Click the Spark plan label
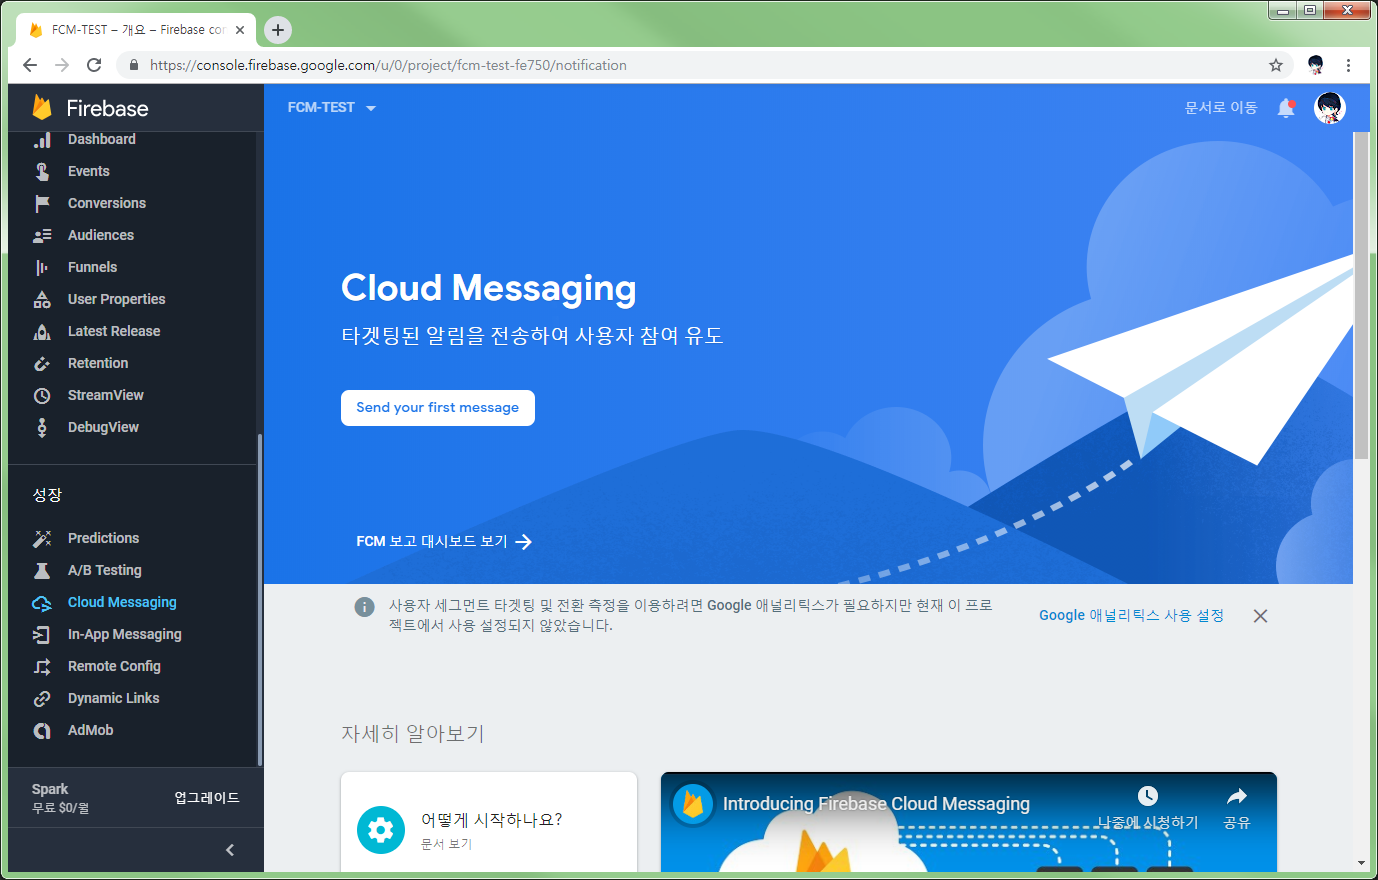The height and width of the screenshot is (880, 1378). [50, 789]
